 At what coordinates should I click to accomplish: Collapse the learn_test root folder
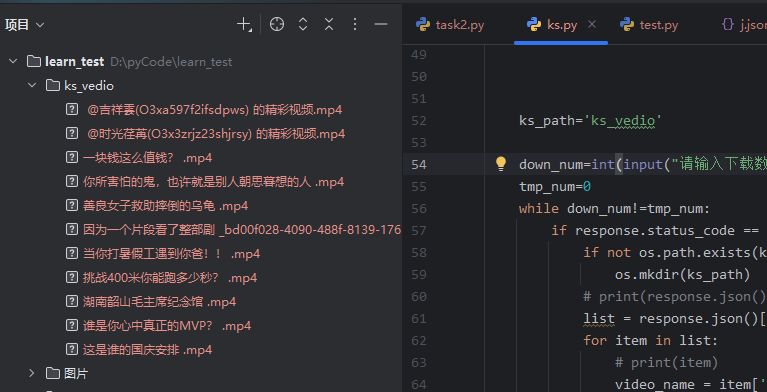coord(13,62)
